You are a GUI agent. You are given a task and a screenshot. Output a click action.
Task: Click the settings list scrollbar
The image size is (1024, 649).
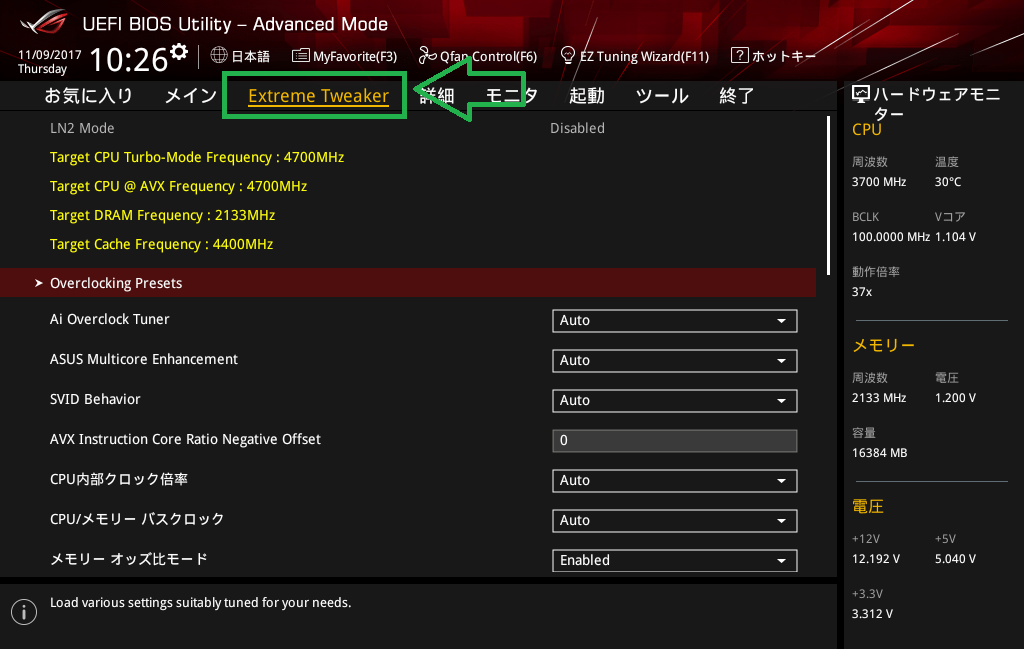click(828, 196)
